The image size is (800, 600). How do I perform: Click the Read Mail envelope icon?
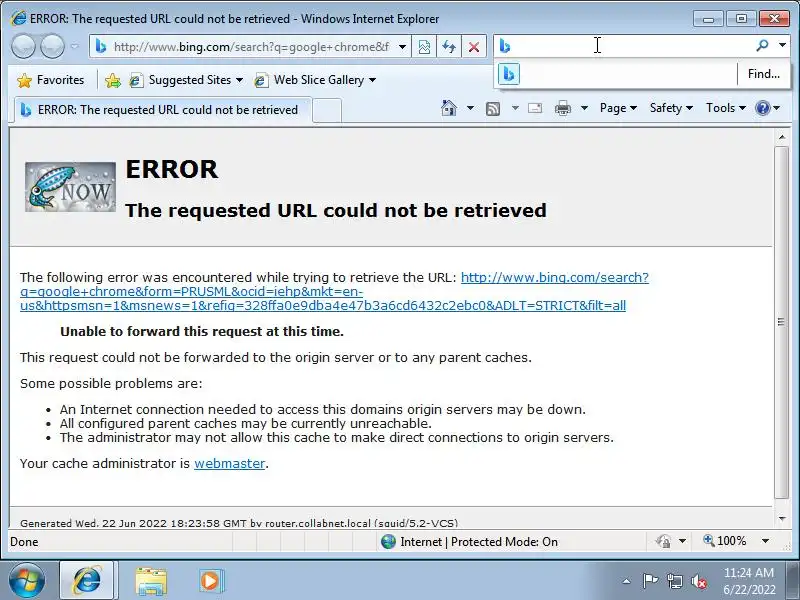pos(535,108)
